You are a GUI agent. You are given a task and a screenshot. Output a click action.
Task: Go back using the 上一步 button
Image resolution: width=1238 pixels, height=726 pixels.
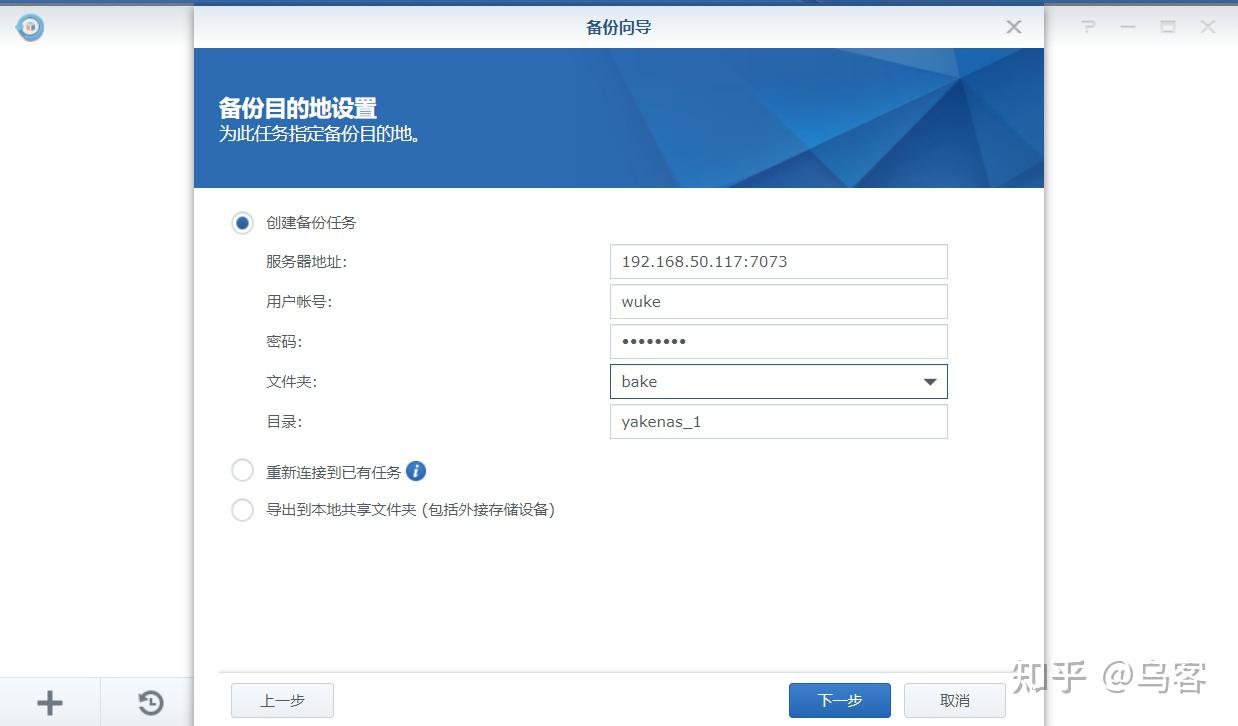coord(282,700)
